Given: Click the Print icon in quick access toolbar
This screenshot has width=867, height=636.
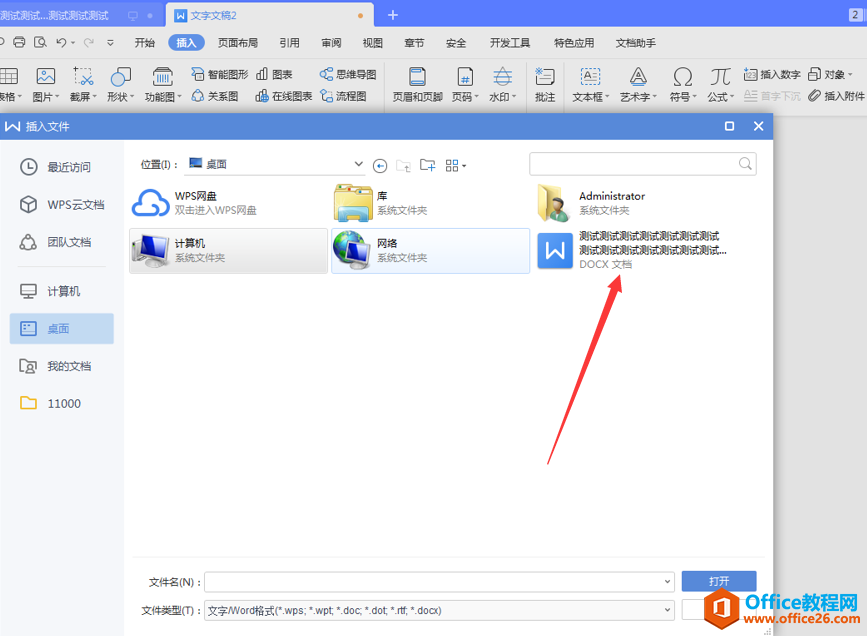Looking at the screenshot, I should coord(19,43).
